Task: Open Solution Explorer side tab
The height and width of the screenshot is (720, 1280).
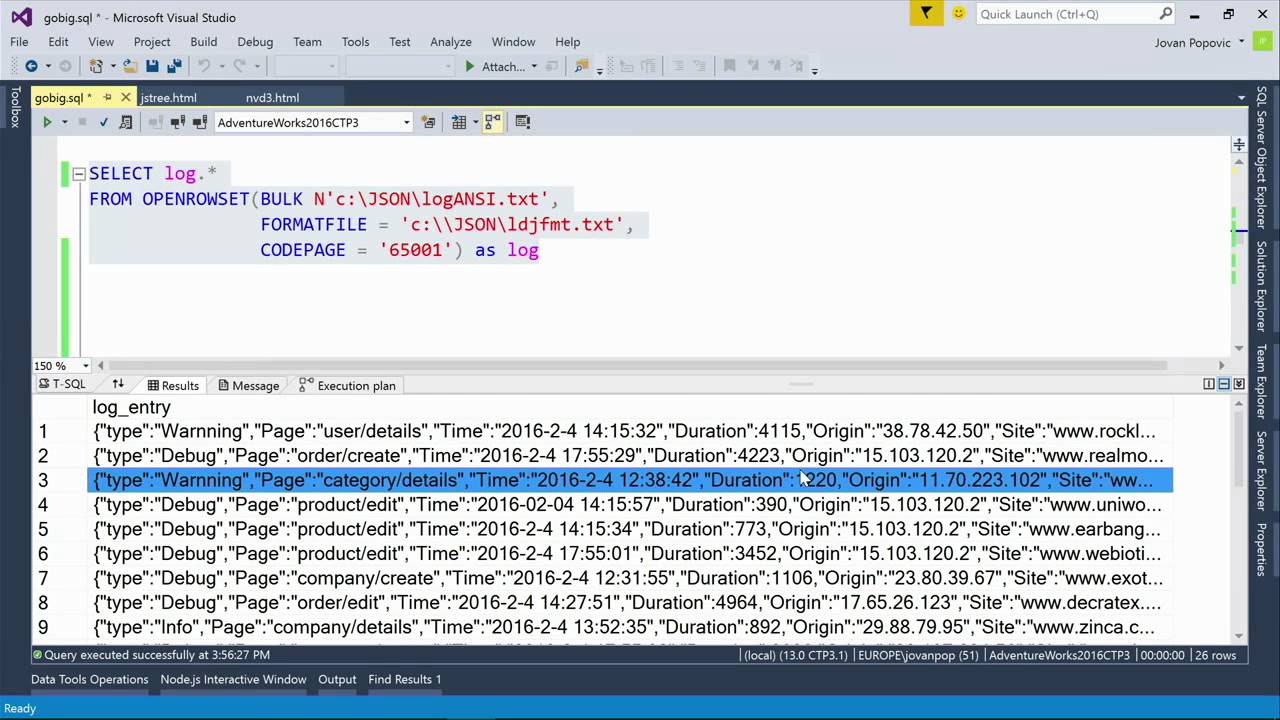Action: tap(1262, 286)
